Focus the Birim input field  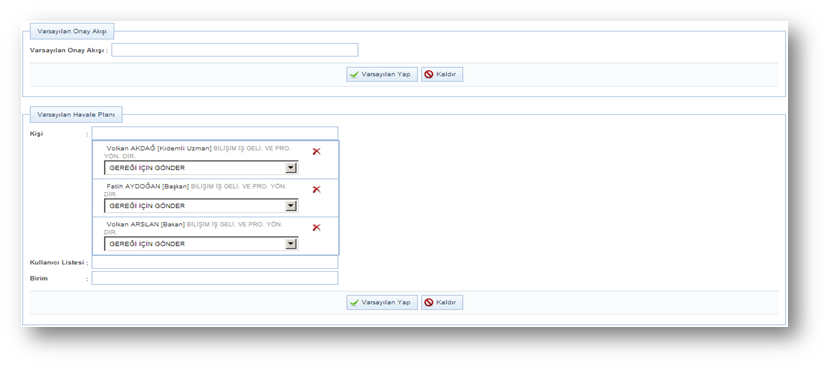click(x=214, y=278)
